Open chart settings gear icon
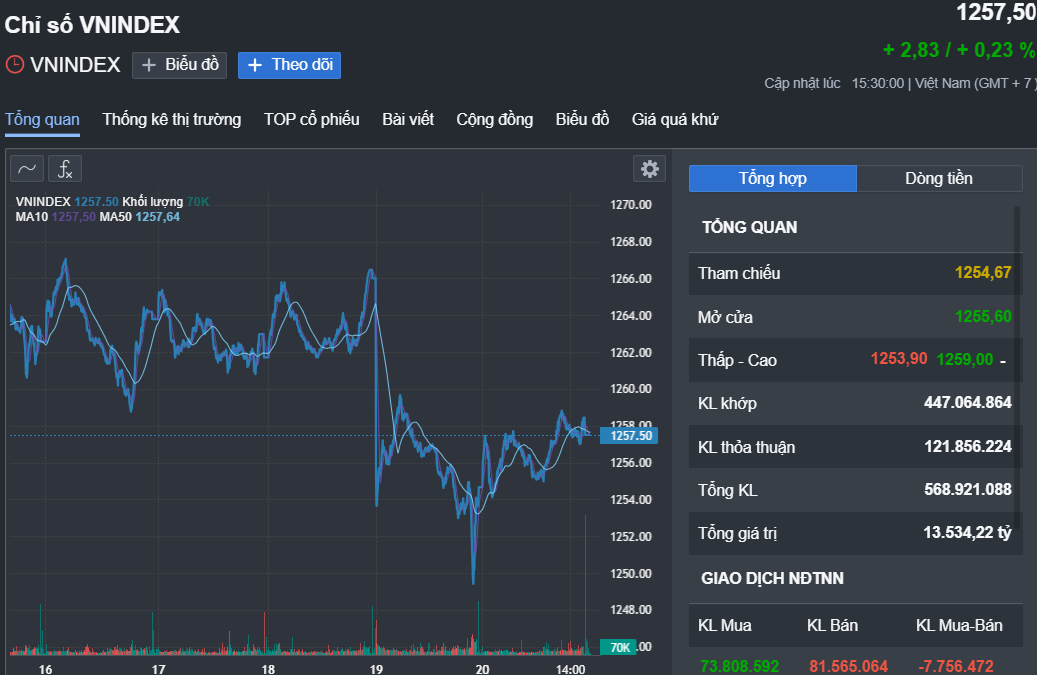1037x675 pixels. tap(649, 169)
